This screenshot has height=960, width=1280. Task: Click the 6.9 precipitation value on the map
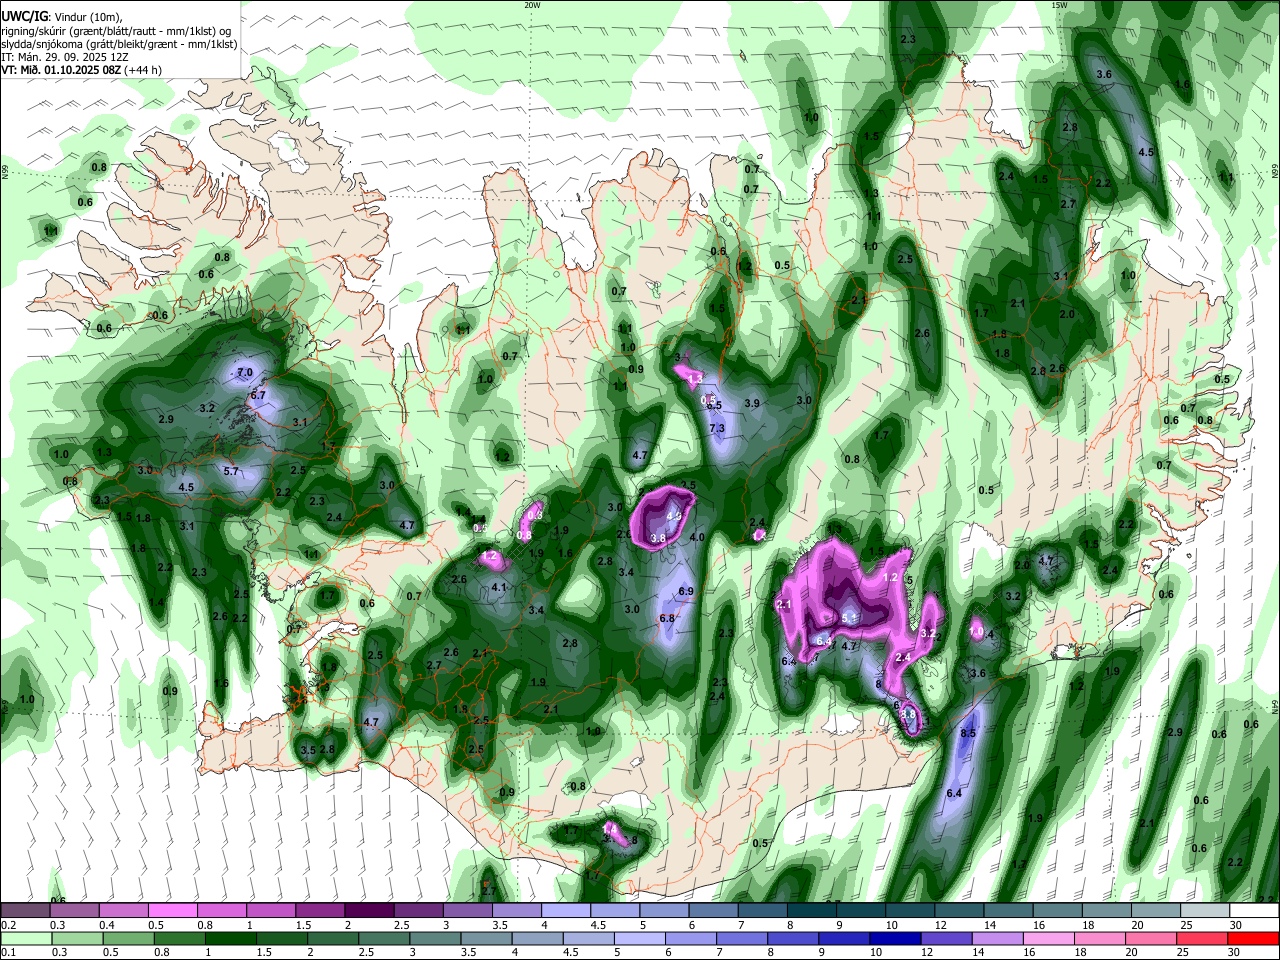point(686,592)
